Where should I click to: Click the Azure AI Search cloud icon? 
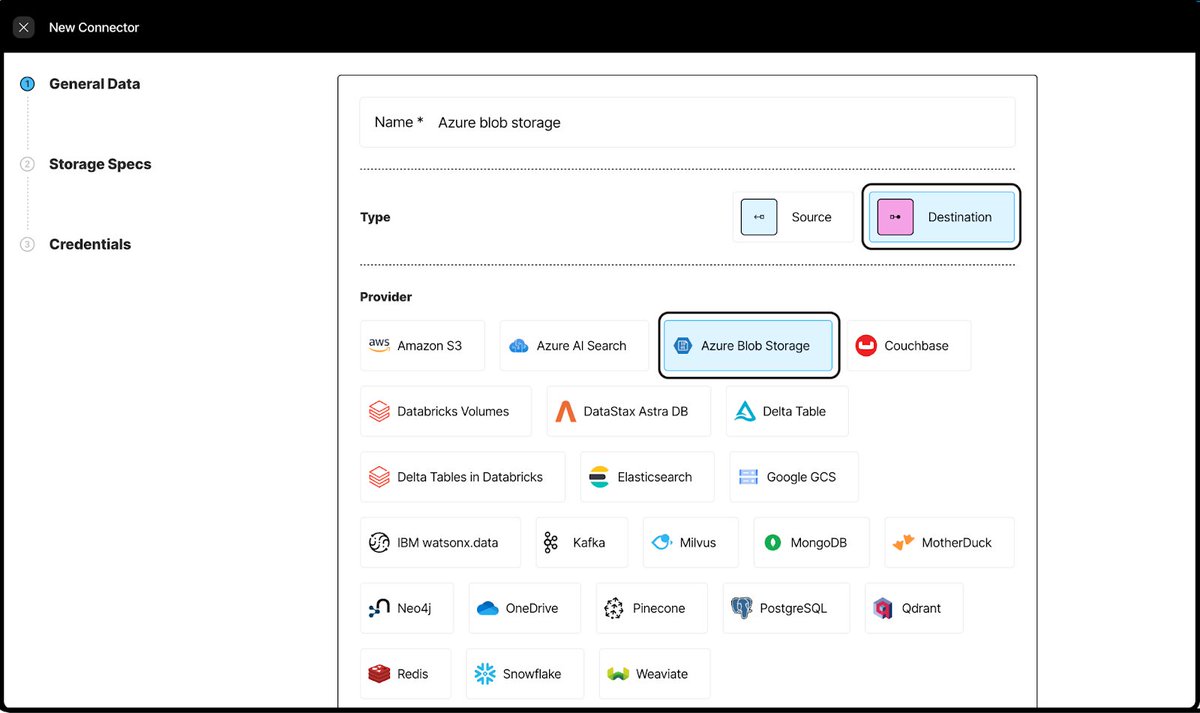[x=518, y=346]
